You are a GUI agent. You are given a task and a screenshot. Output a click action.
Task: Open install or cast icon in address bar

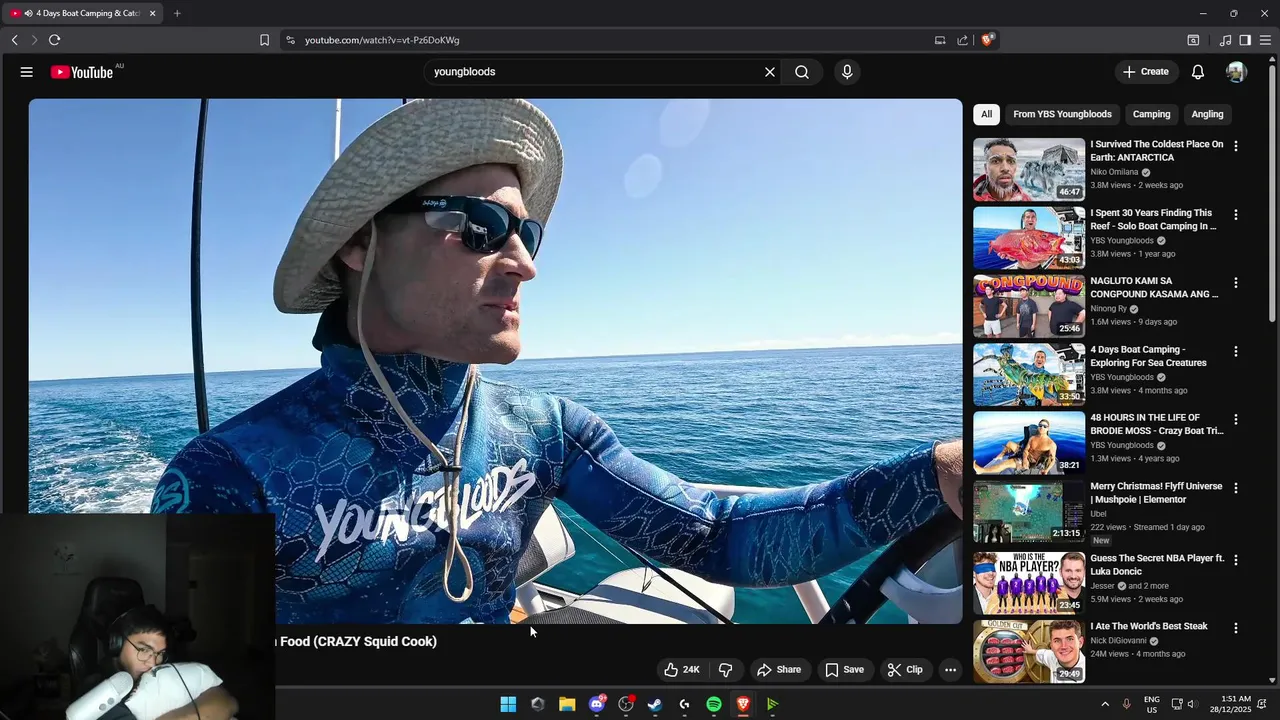pos(940,40)
